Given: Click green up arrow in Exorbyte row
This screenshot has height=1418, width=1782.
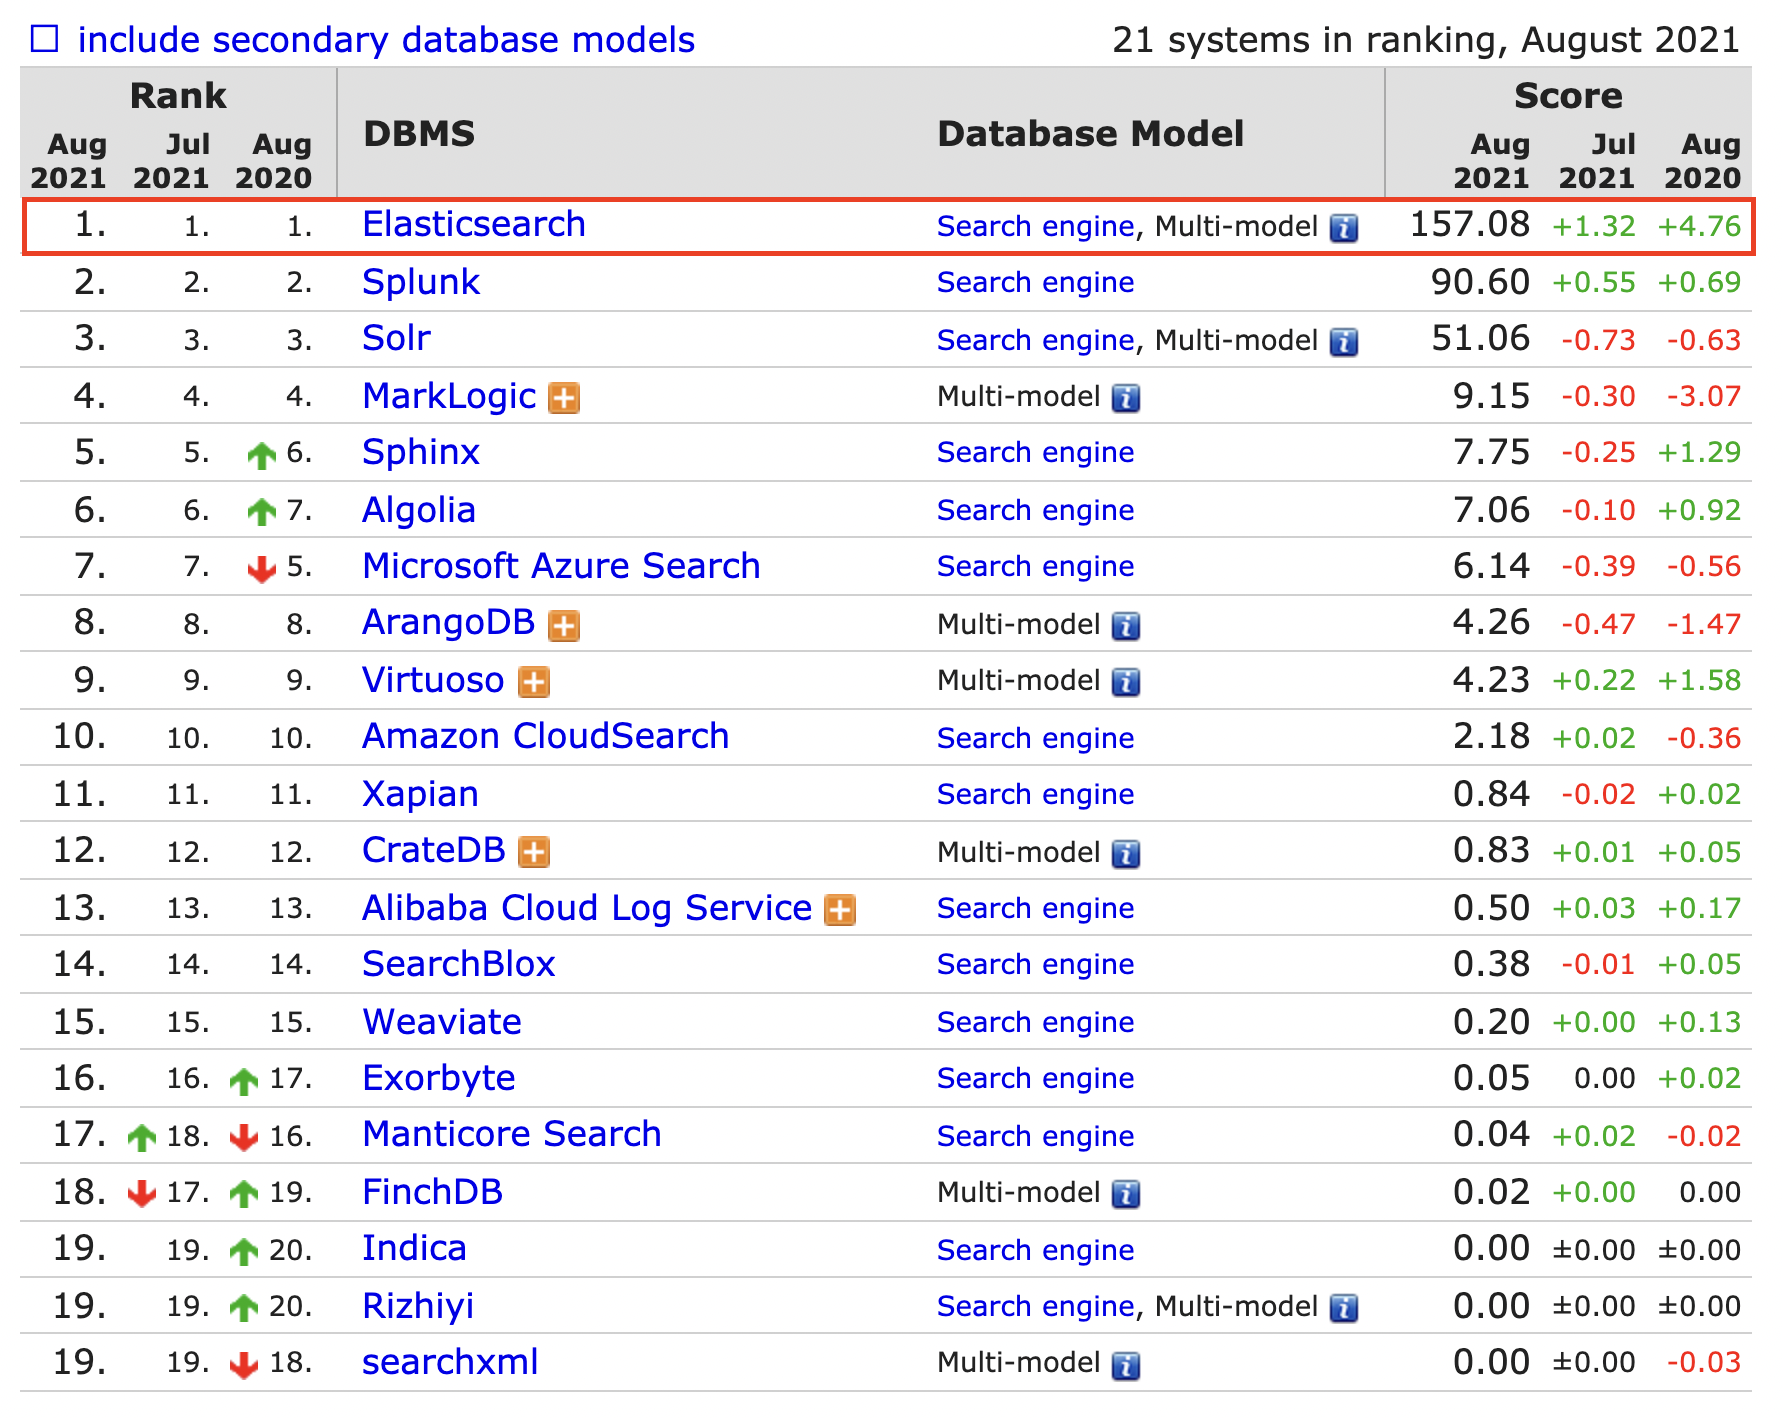Looking at the screenshot, I should tap(243, 1081).
